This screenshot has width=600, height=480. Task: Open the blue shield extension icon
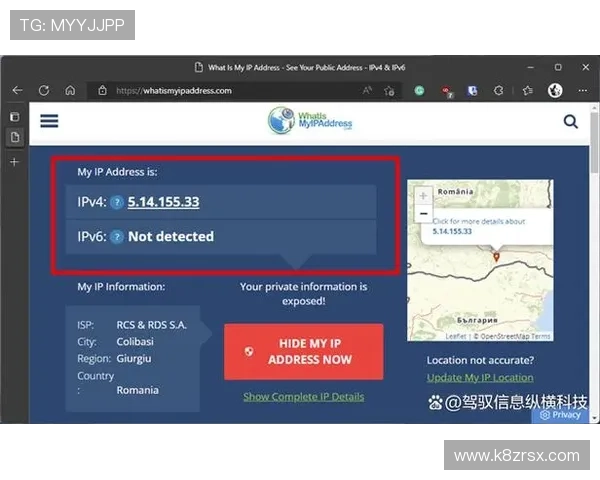(x=473, y=90)
